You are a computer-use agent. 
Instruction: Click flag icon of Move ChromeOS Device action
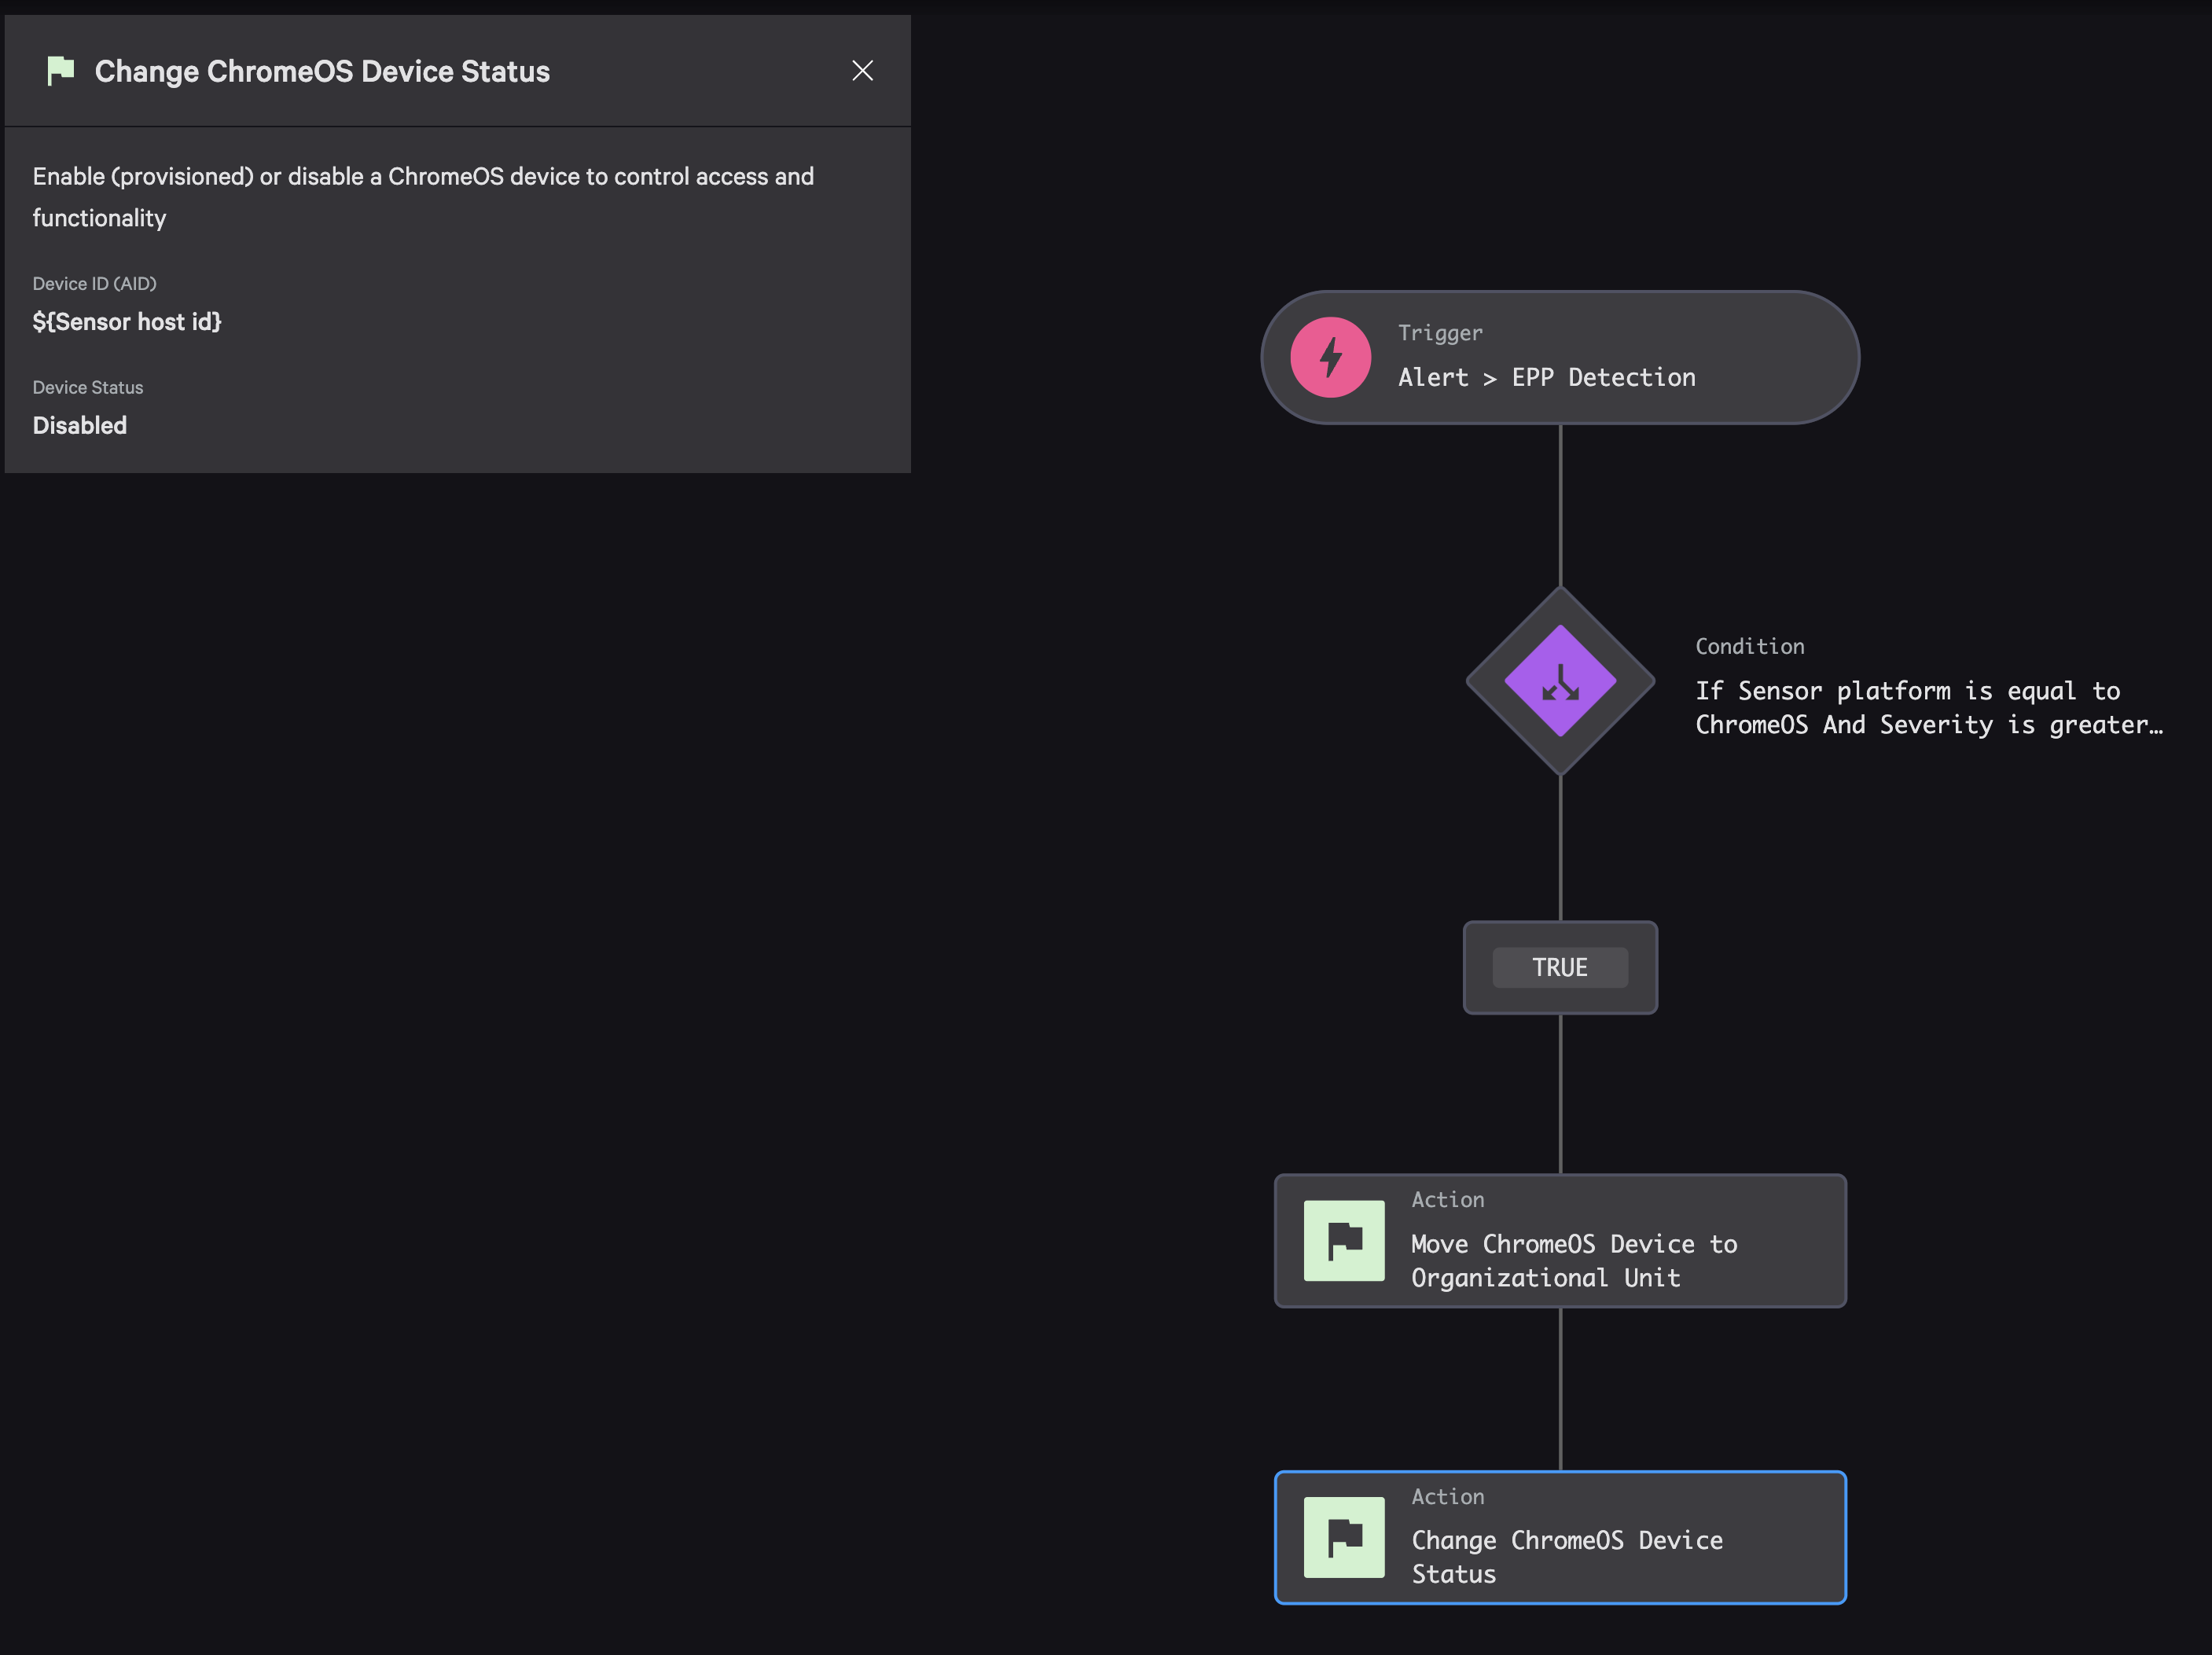[1344, 1241]
